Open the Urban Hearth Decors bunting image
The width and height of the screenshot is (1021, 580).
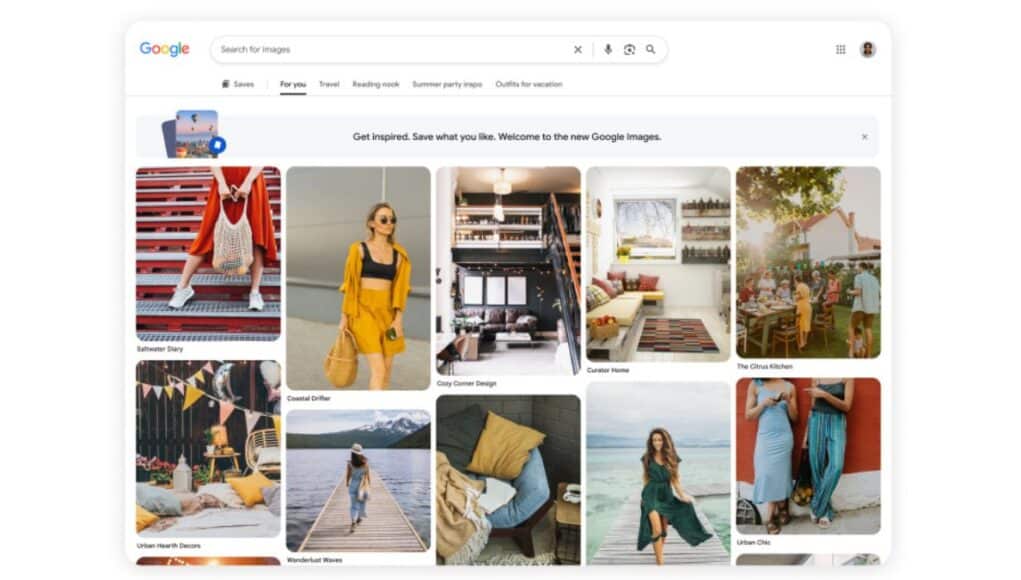208,449
